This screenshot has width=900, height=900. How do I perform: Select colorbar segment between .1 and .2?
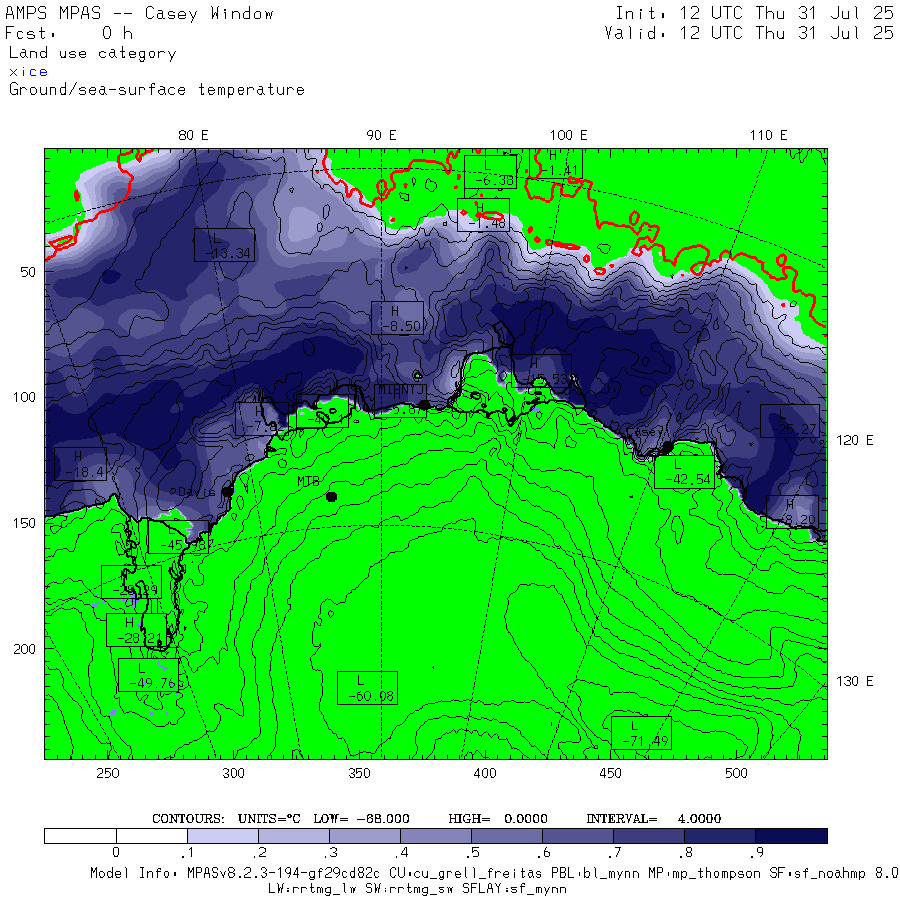(223, 836)
